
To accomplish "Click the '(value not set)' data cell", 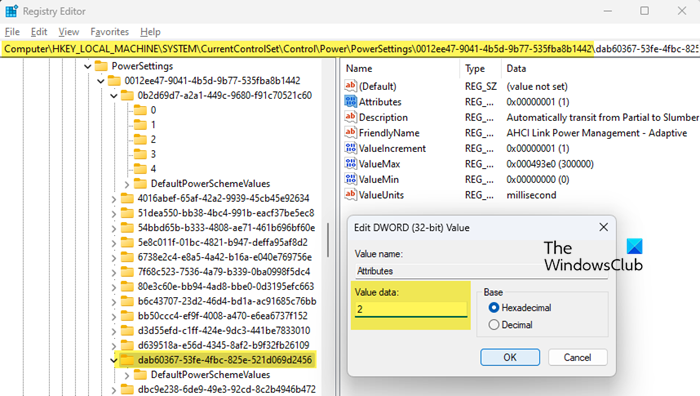I will pyautogui.click(x=537, y=86).
